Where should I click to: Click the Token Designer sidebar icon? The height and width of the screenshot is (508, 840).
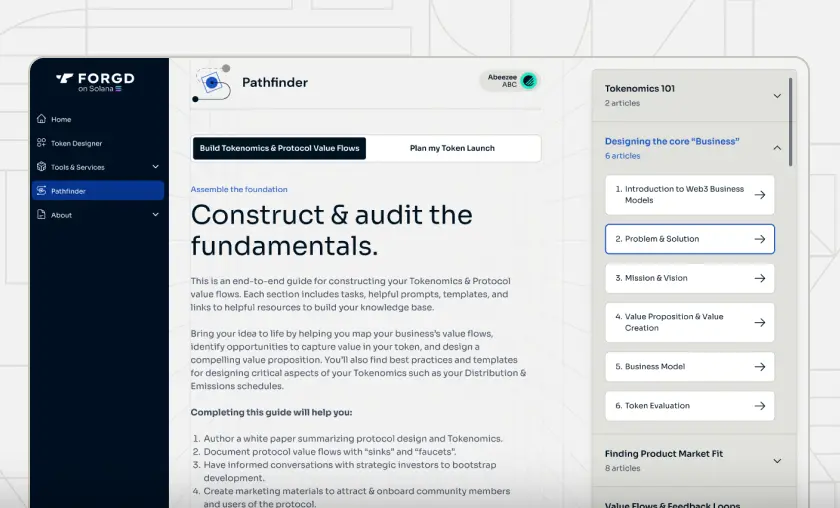41,143
